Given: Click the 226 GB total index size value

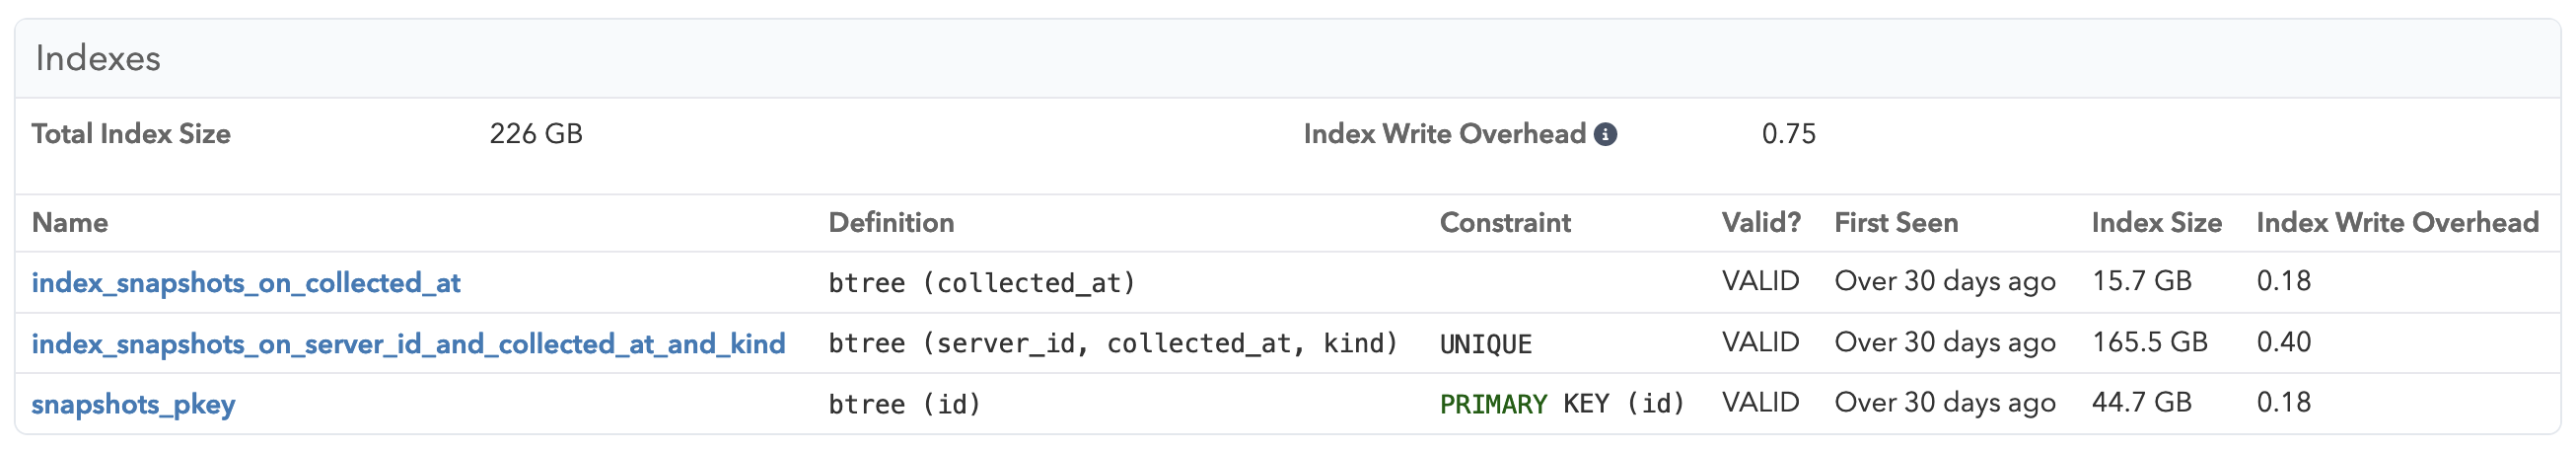Looking at the screenshot, I should click(536, 134).
